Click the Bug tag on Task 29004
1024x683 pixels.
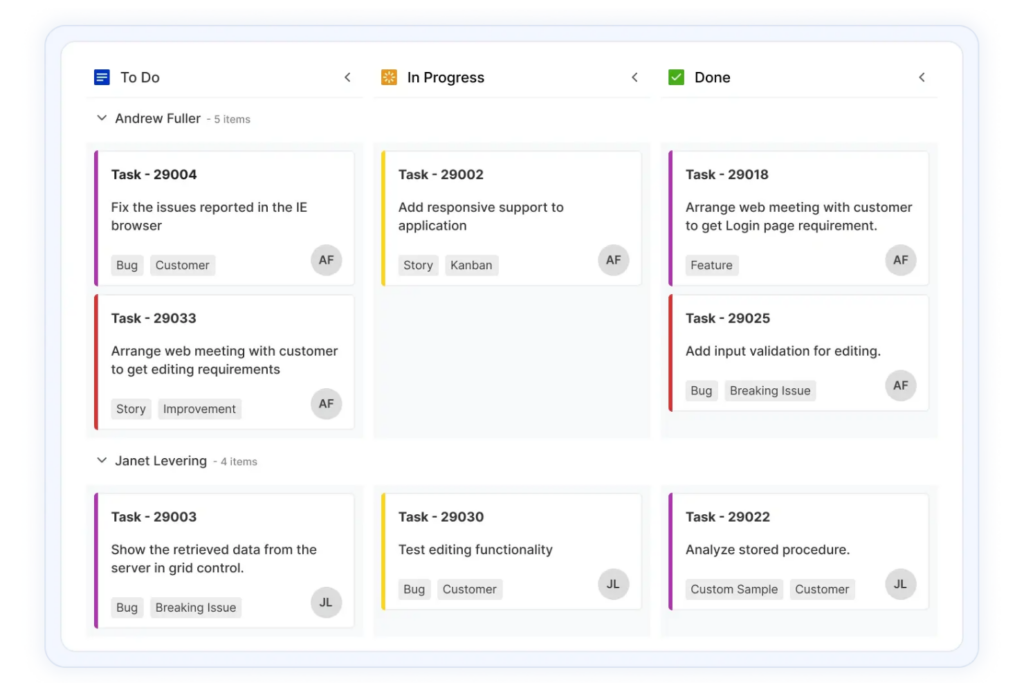pyautogui.click(x=127, y=265)
